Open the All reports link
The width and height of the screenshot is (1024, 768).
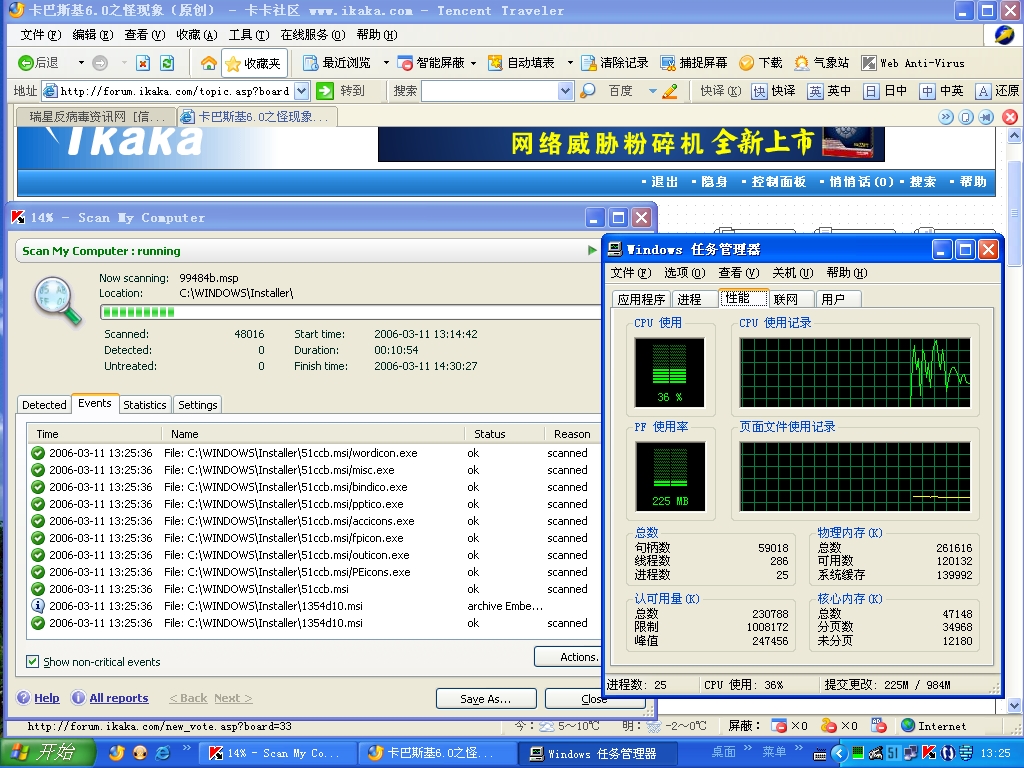pyautogui.click(x=118, y=698)
